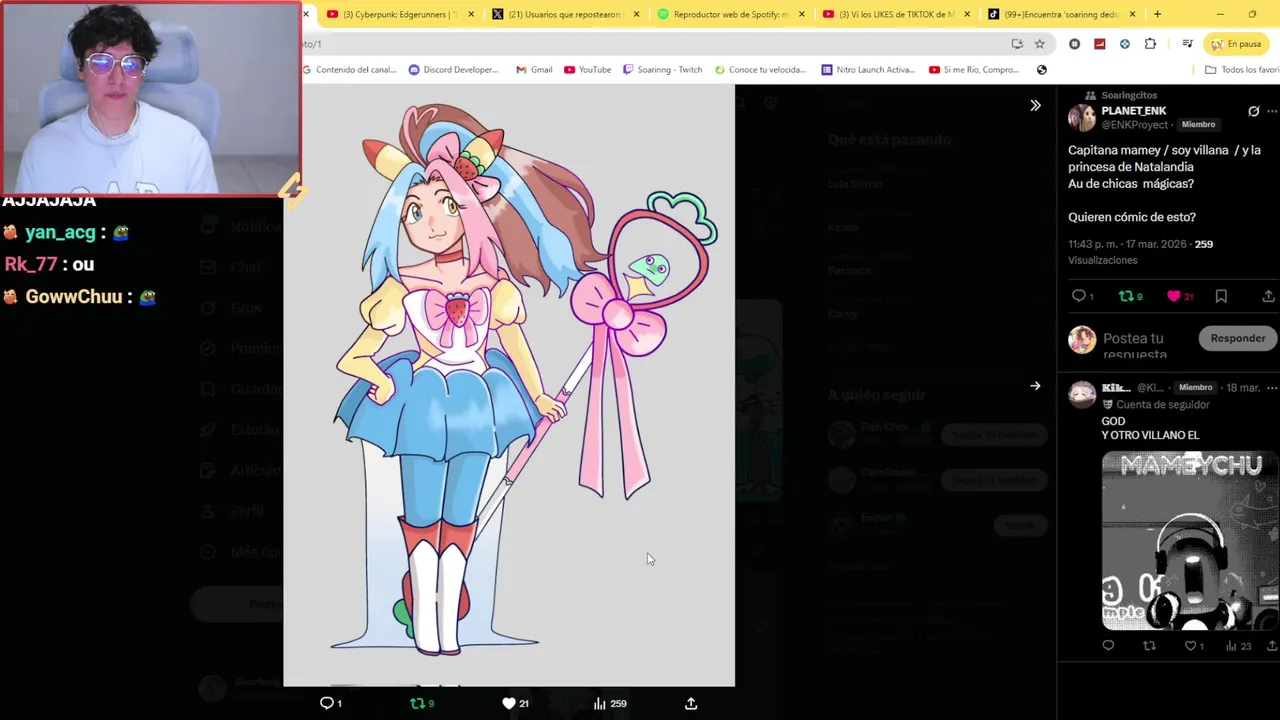
Task: Open the Discord Developer bookmark
Action: [453, 70]
